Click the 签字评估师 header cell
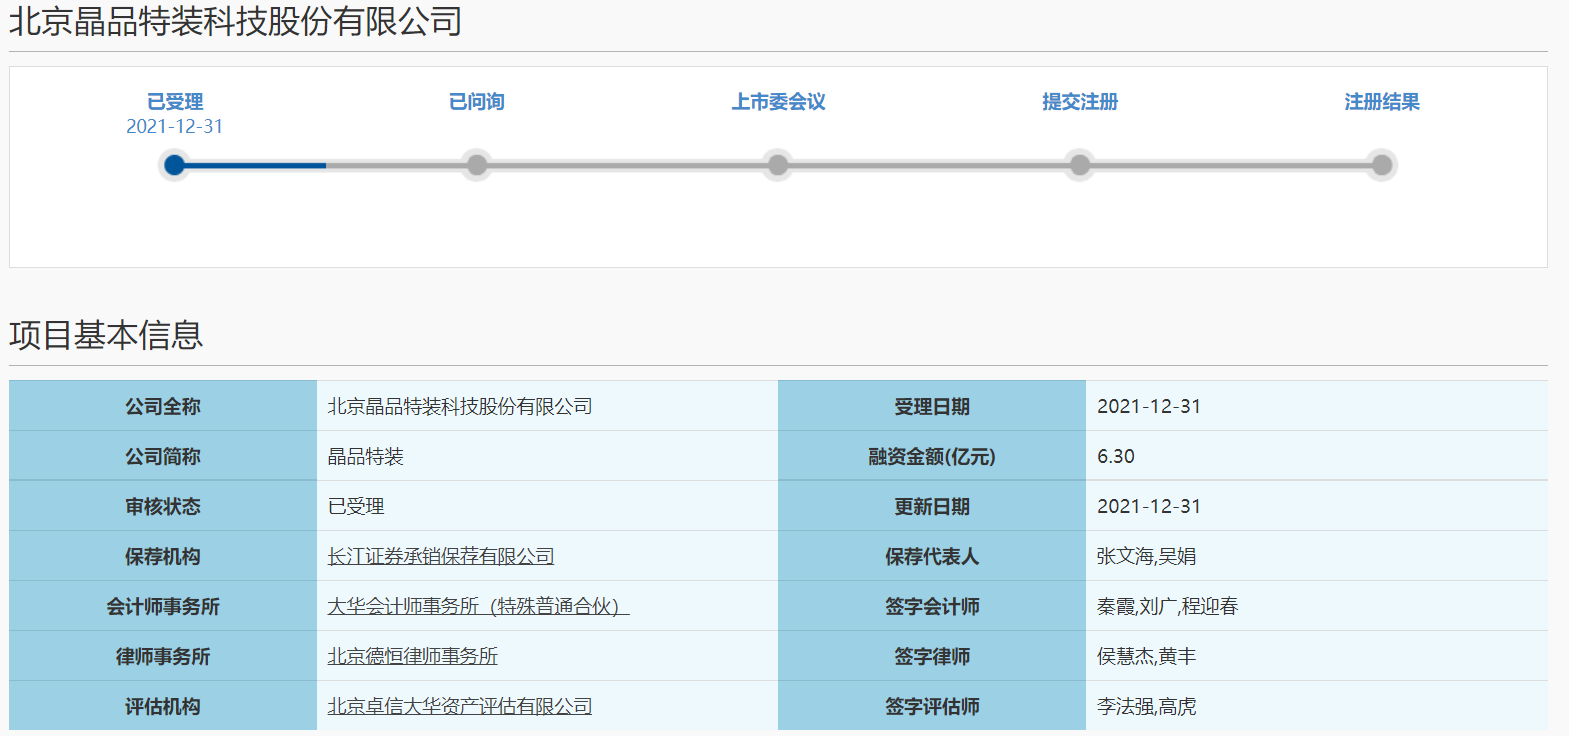Viewport: 1569px width, 736px height. click(932, 706)
